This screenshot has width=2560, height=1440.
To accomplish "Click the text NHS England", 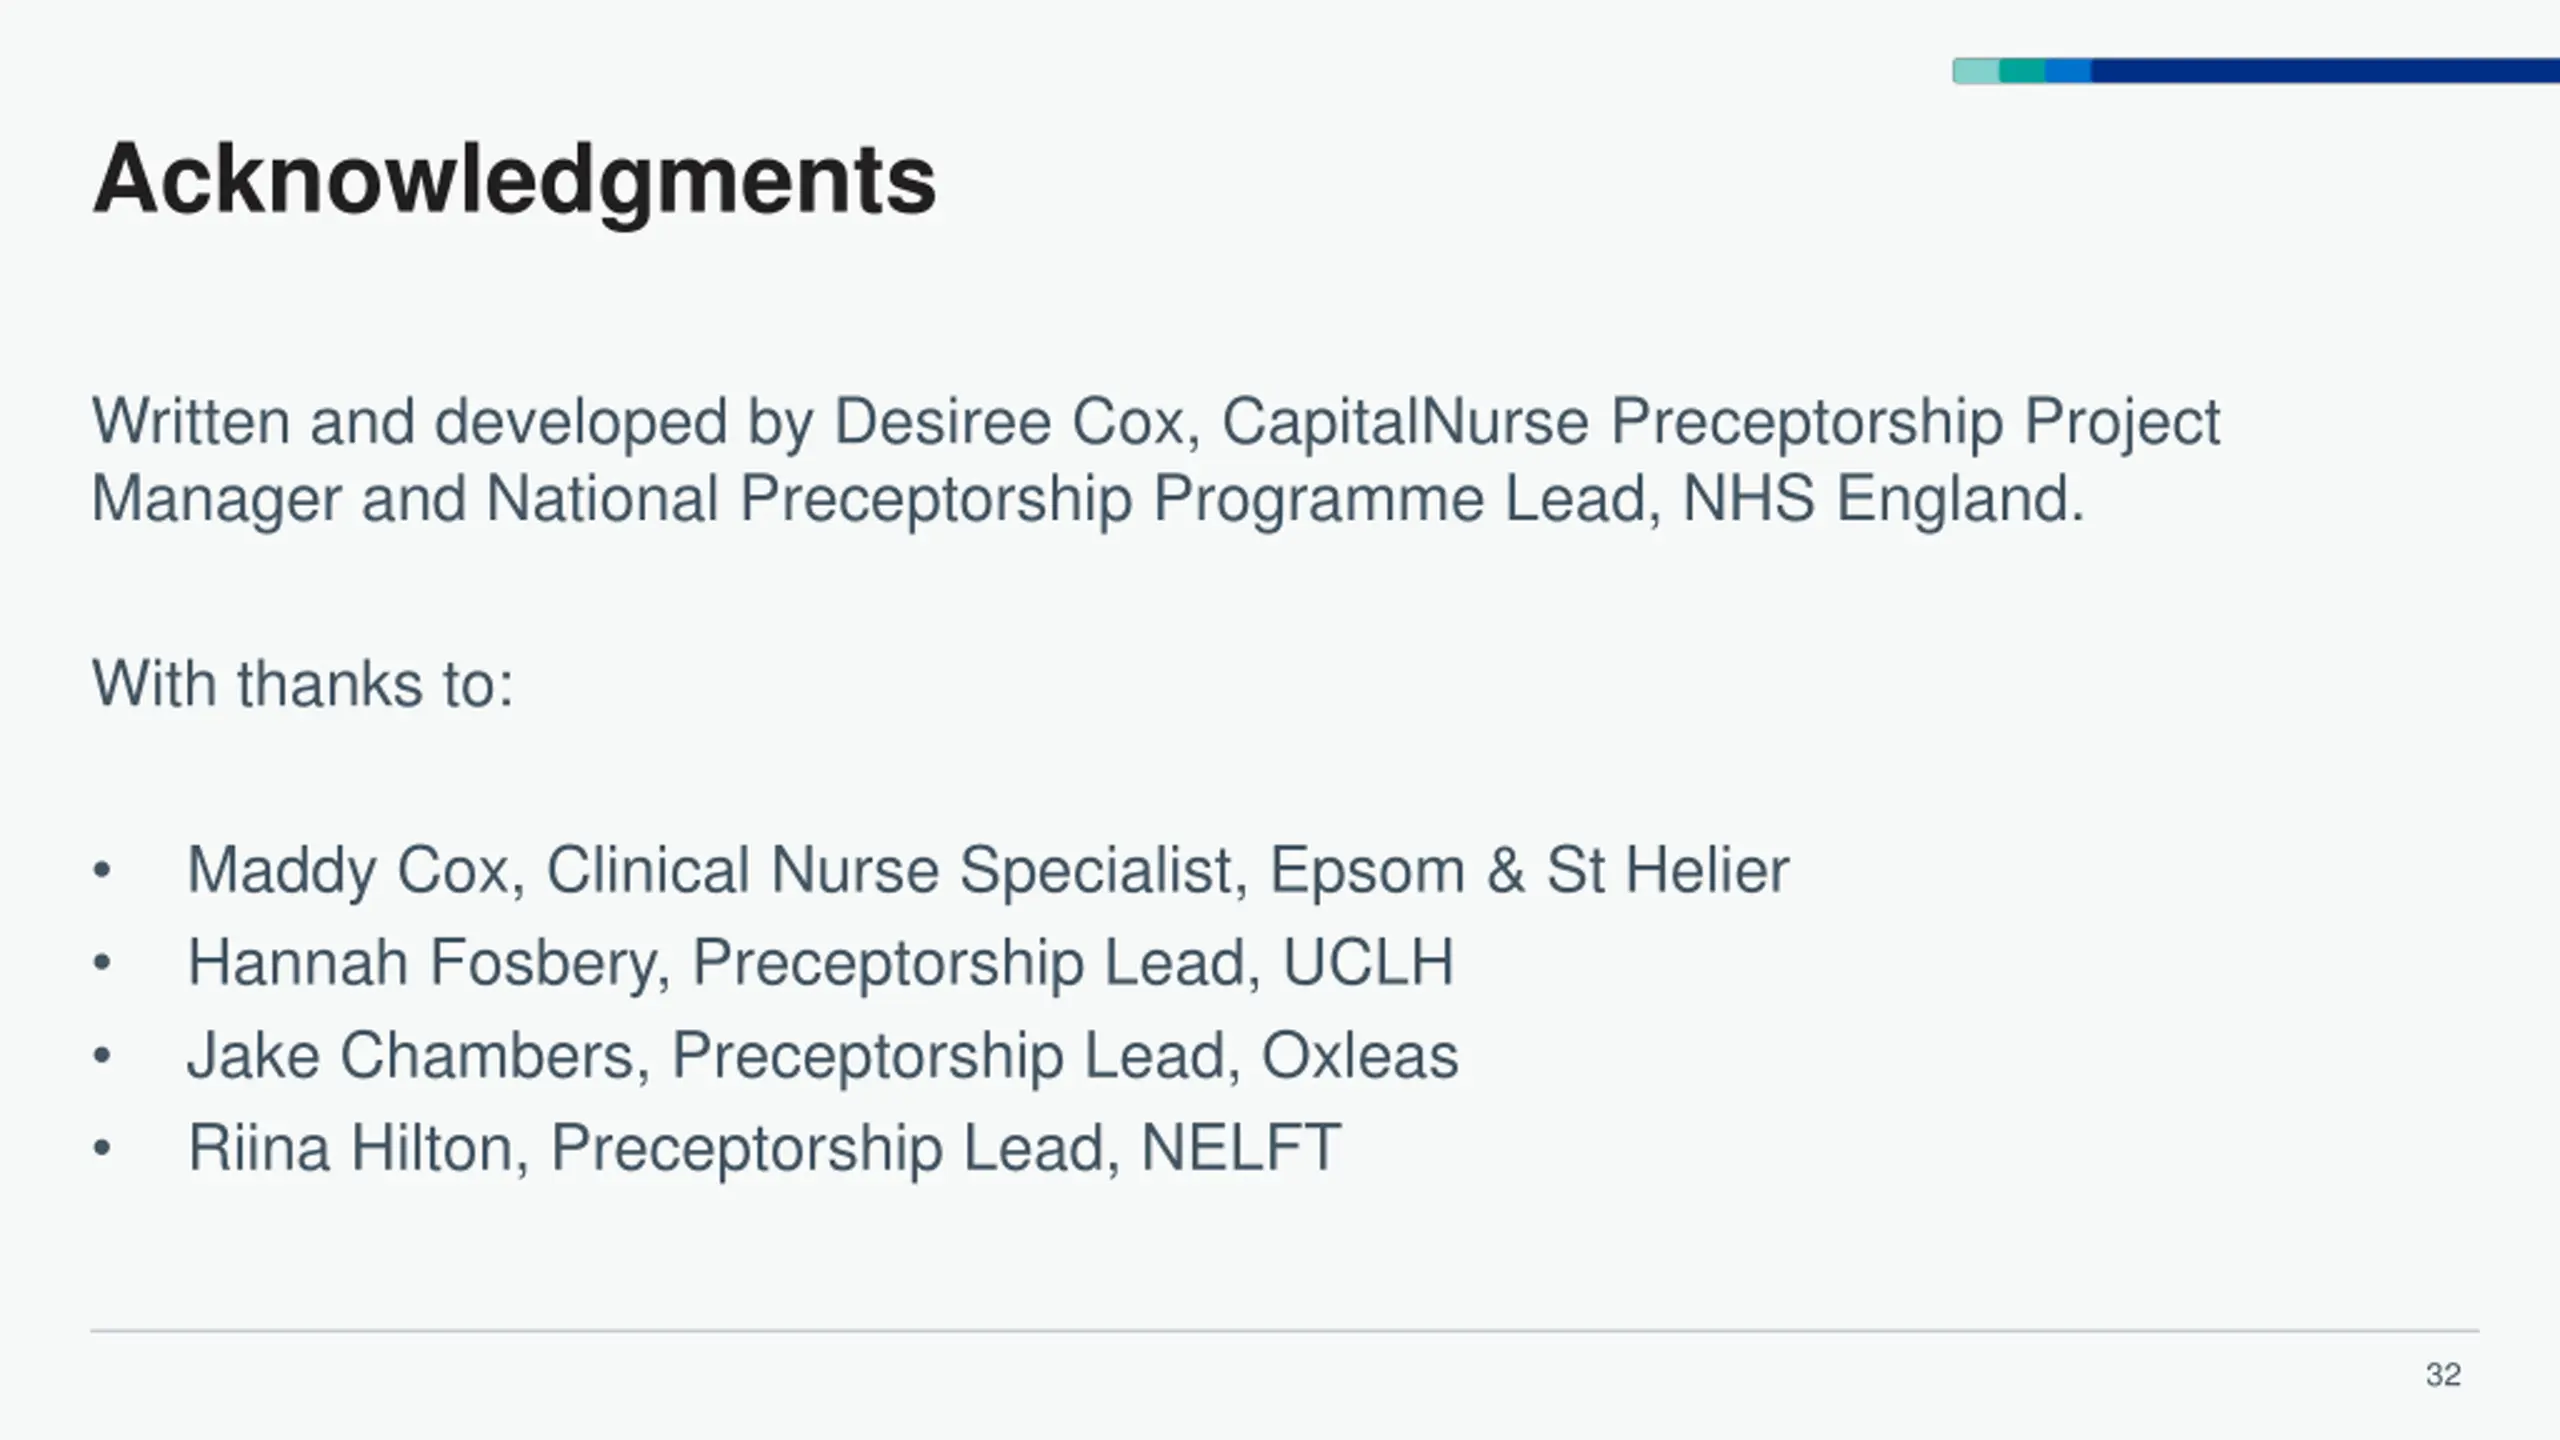I will tap(1884, 498).
